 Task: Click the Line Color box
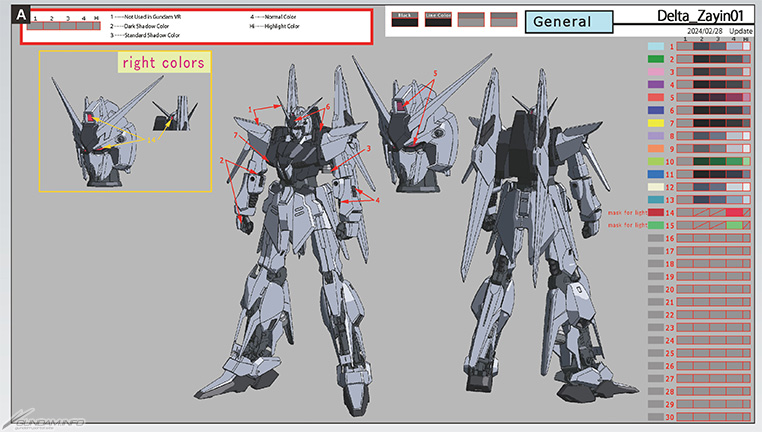436,19
